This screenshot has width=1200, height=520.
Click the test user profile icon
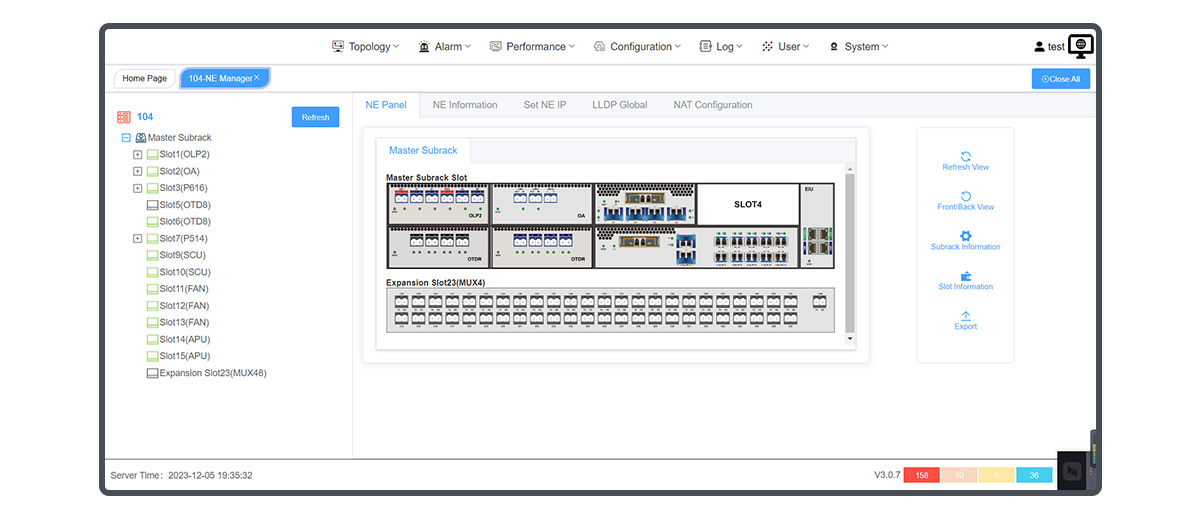(1040, 47)
